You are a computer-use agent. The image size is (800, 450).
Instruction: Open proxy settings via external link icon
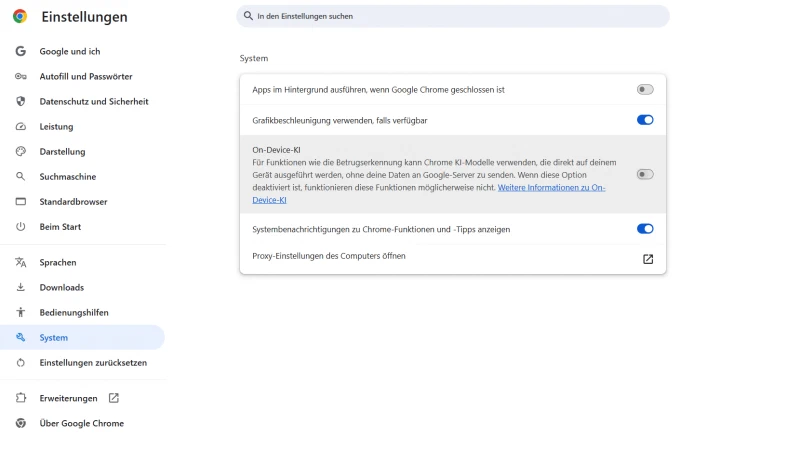click(x=648, y=259)
